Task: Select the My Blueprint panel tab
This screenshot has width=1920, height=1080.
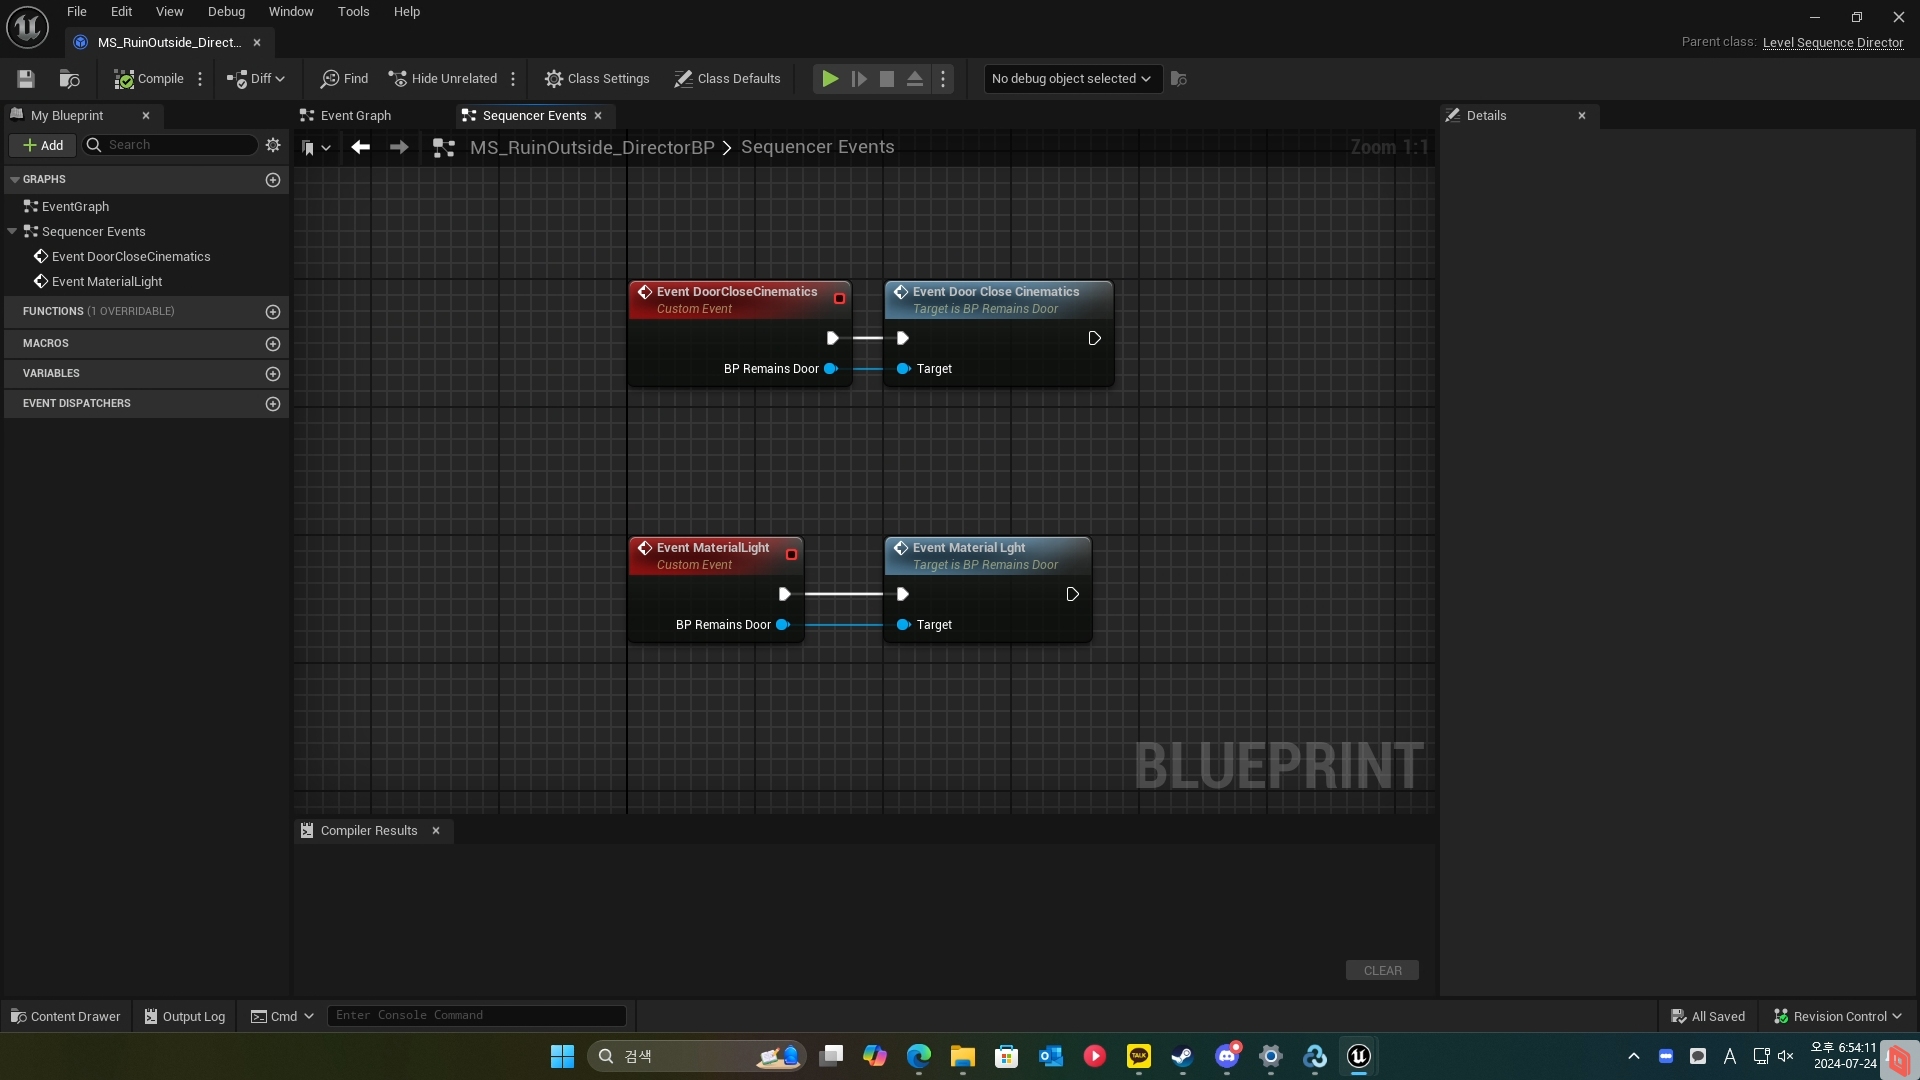Action: pyautogui.click(x=67, y=116)
